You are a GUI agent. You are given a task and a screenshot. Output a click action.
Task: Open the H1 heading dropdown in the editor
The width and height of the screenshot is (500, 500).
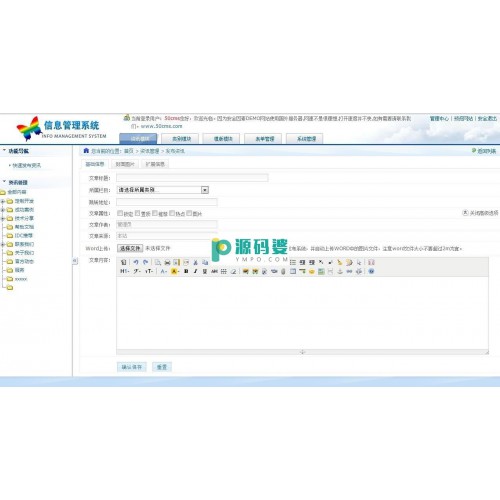click(125, 271)
